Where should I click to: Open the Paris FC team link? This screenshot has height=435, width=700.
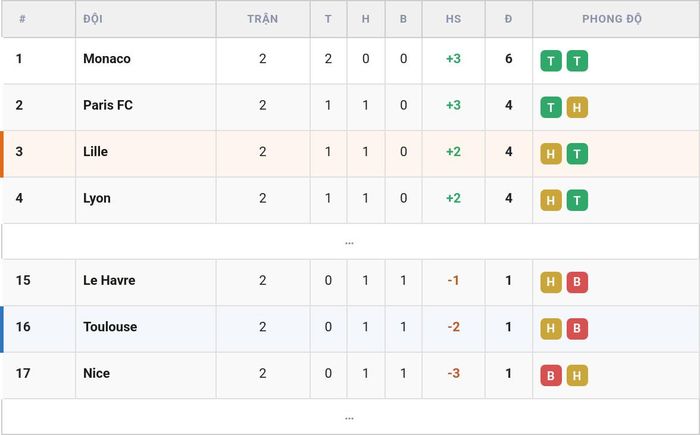pyautogui.click(x=108, y=105)
